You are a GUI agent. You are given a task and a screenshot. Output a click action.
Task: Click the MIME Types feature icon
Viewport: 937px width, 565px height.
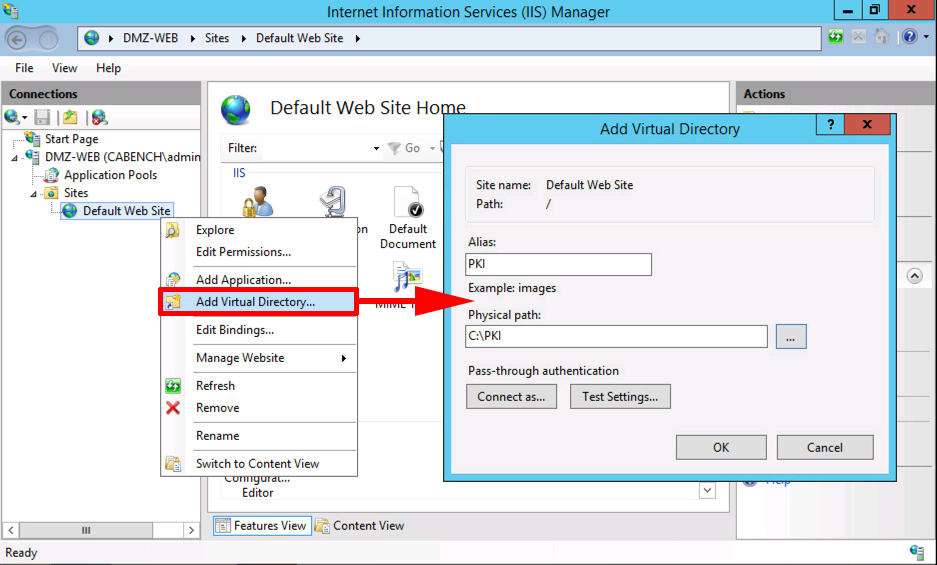[x=408, y=277]
